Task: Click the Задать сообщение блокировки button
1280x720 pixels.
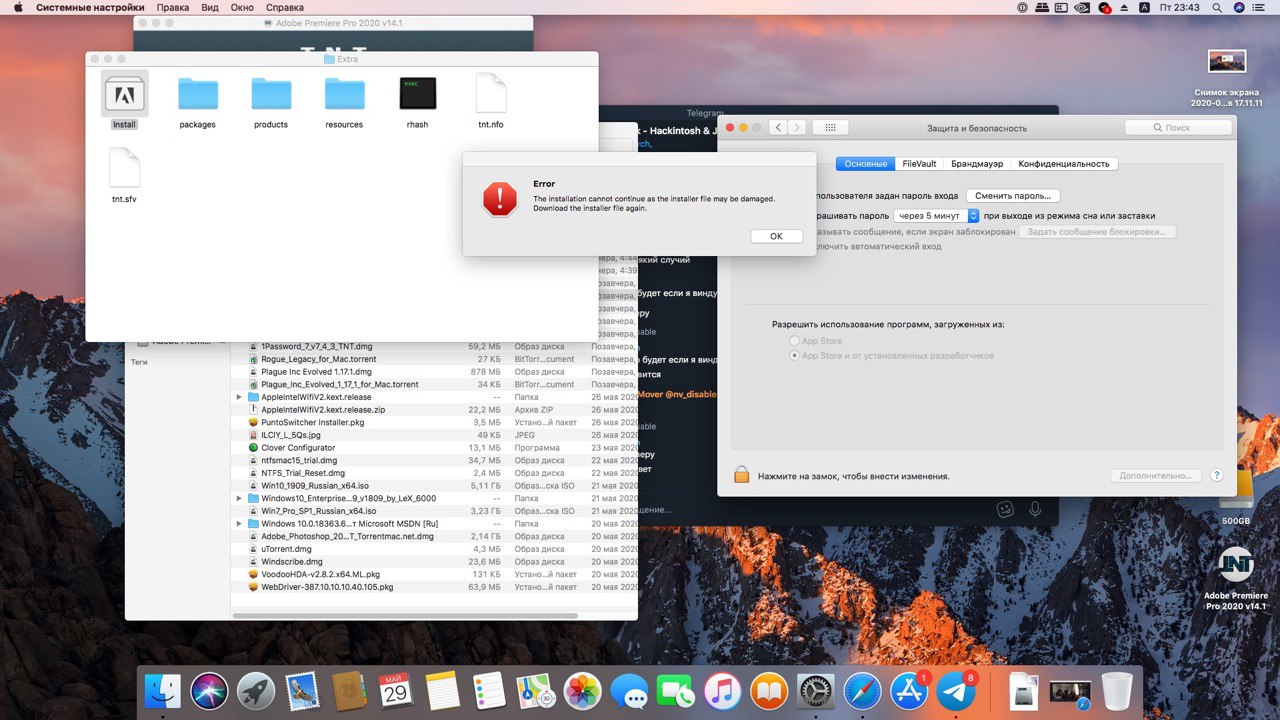Action: [x=1098, y=232]
